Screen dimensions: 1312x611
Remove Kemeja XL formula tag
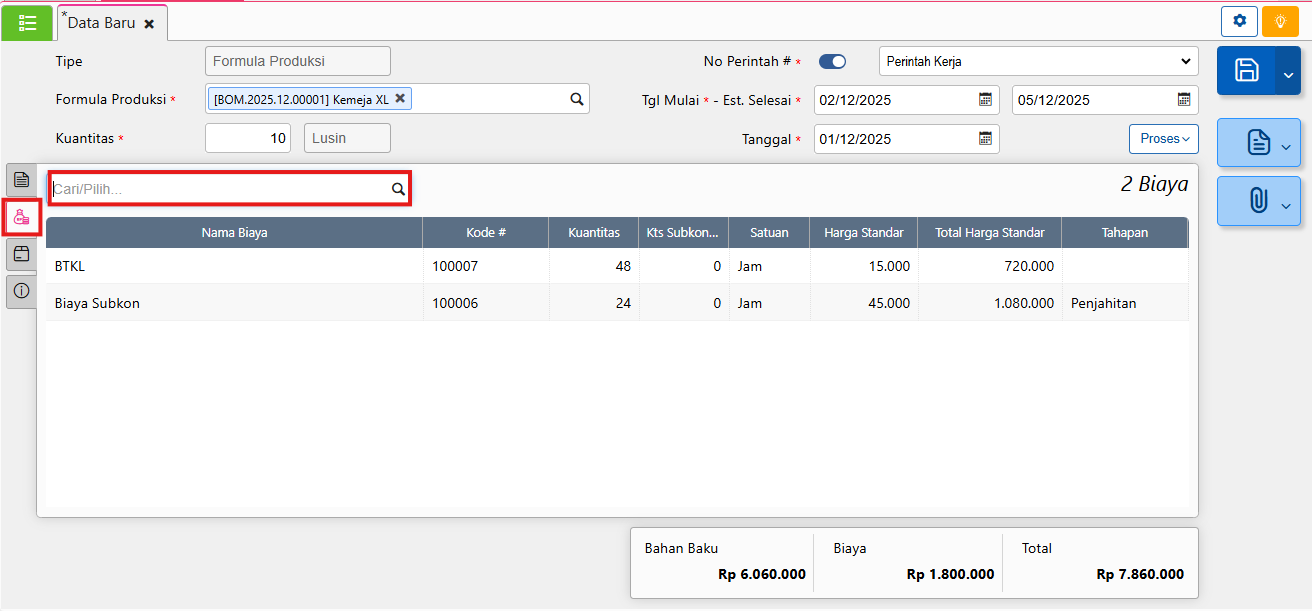[400, 98]
